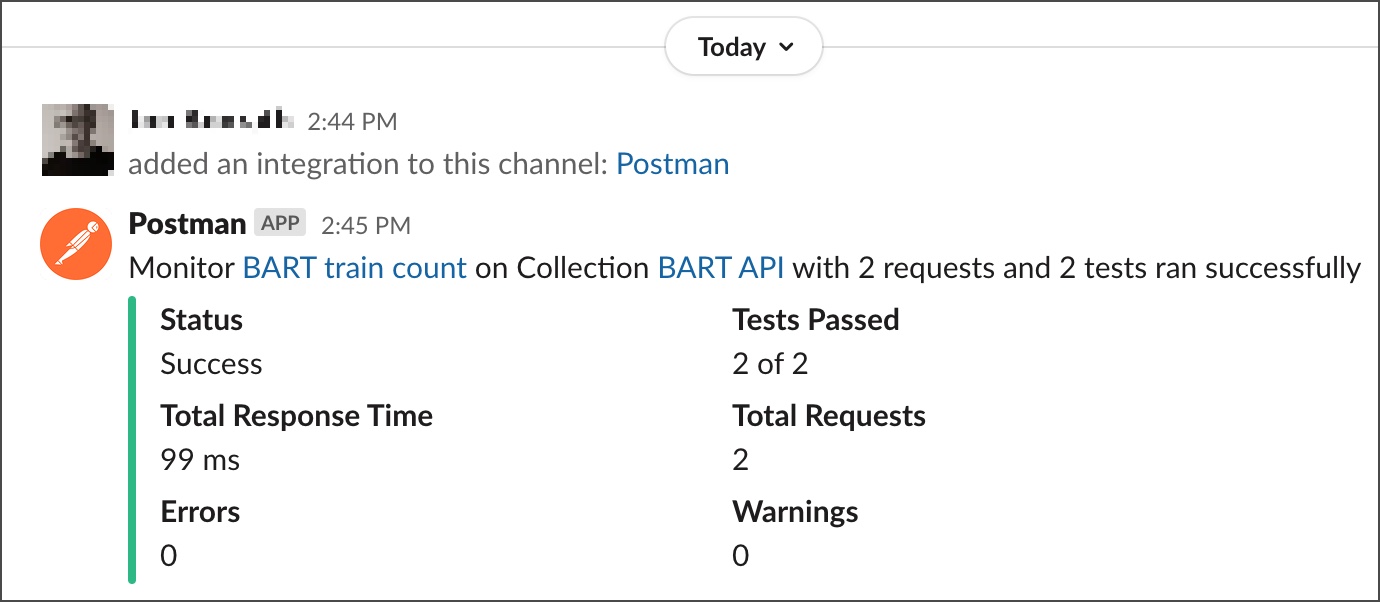Click the Warnings field heading

click(795, 512)
